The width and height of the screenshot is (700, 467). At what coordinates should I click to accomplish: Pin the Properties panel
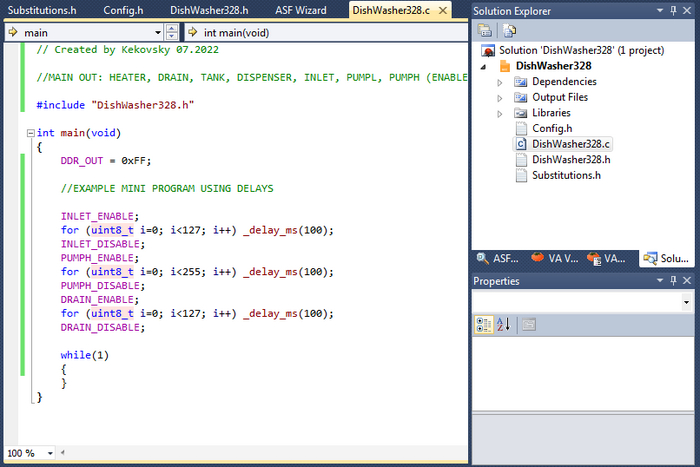pos(673,281)
